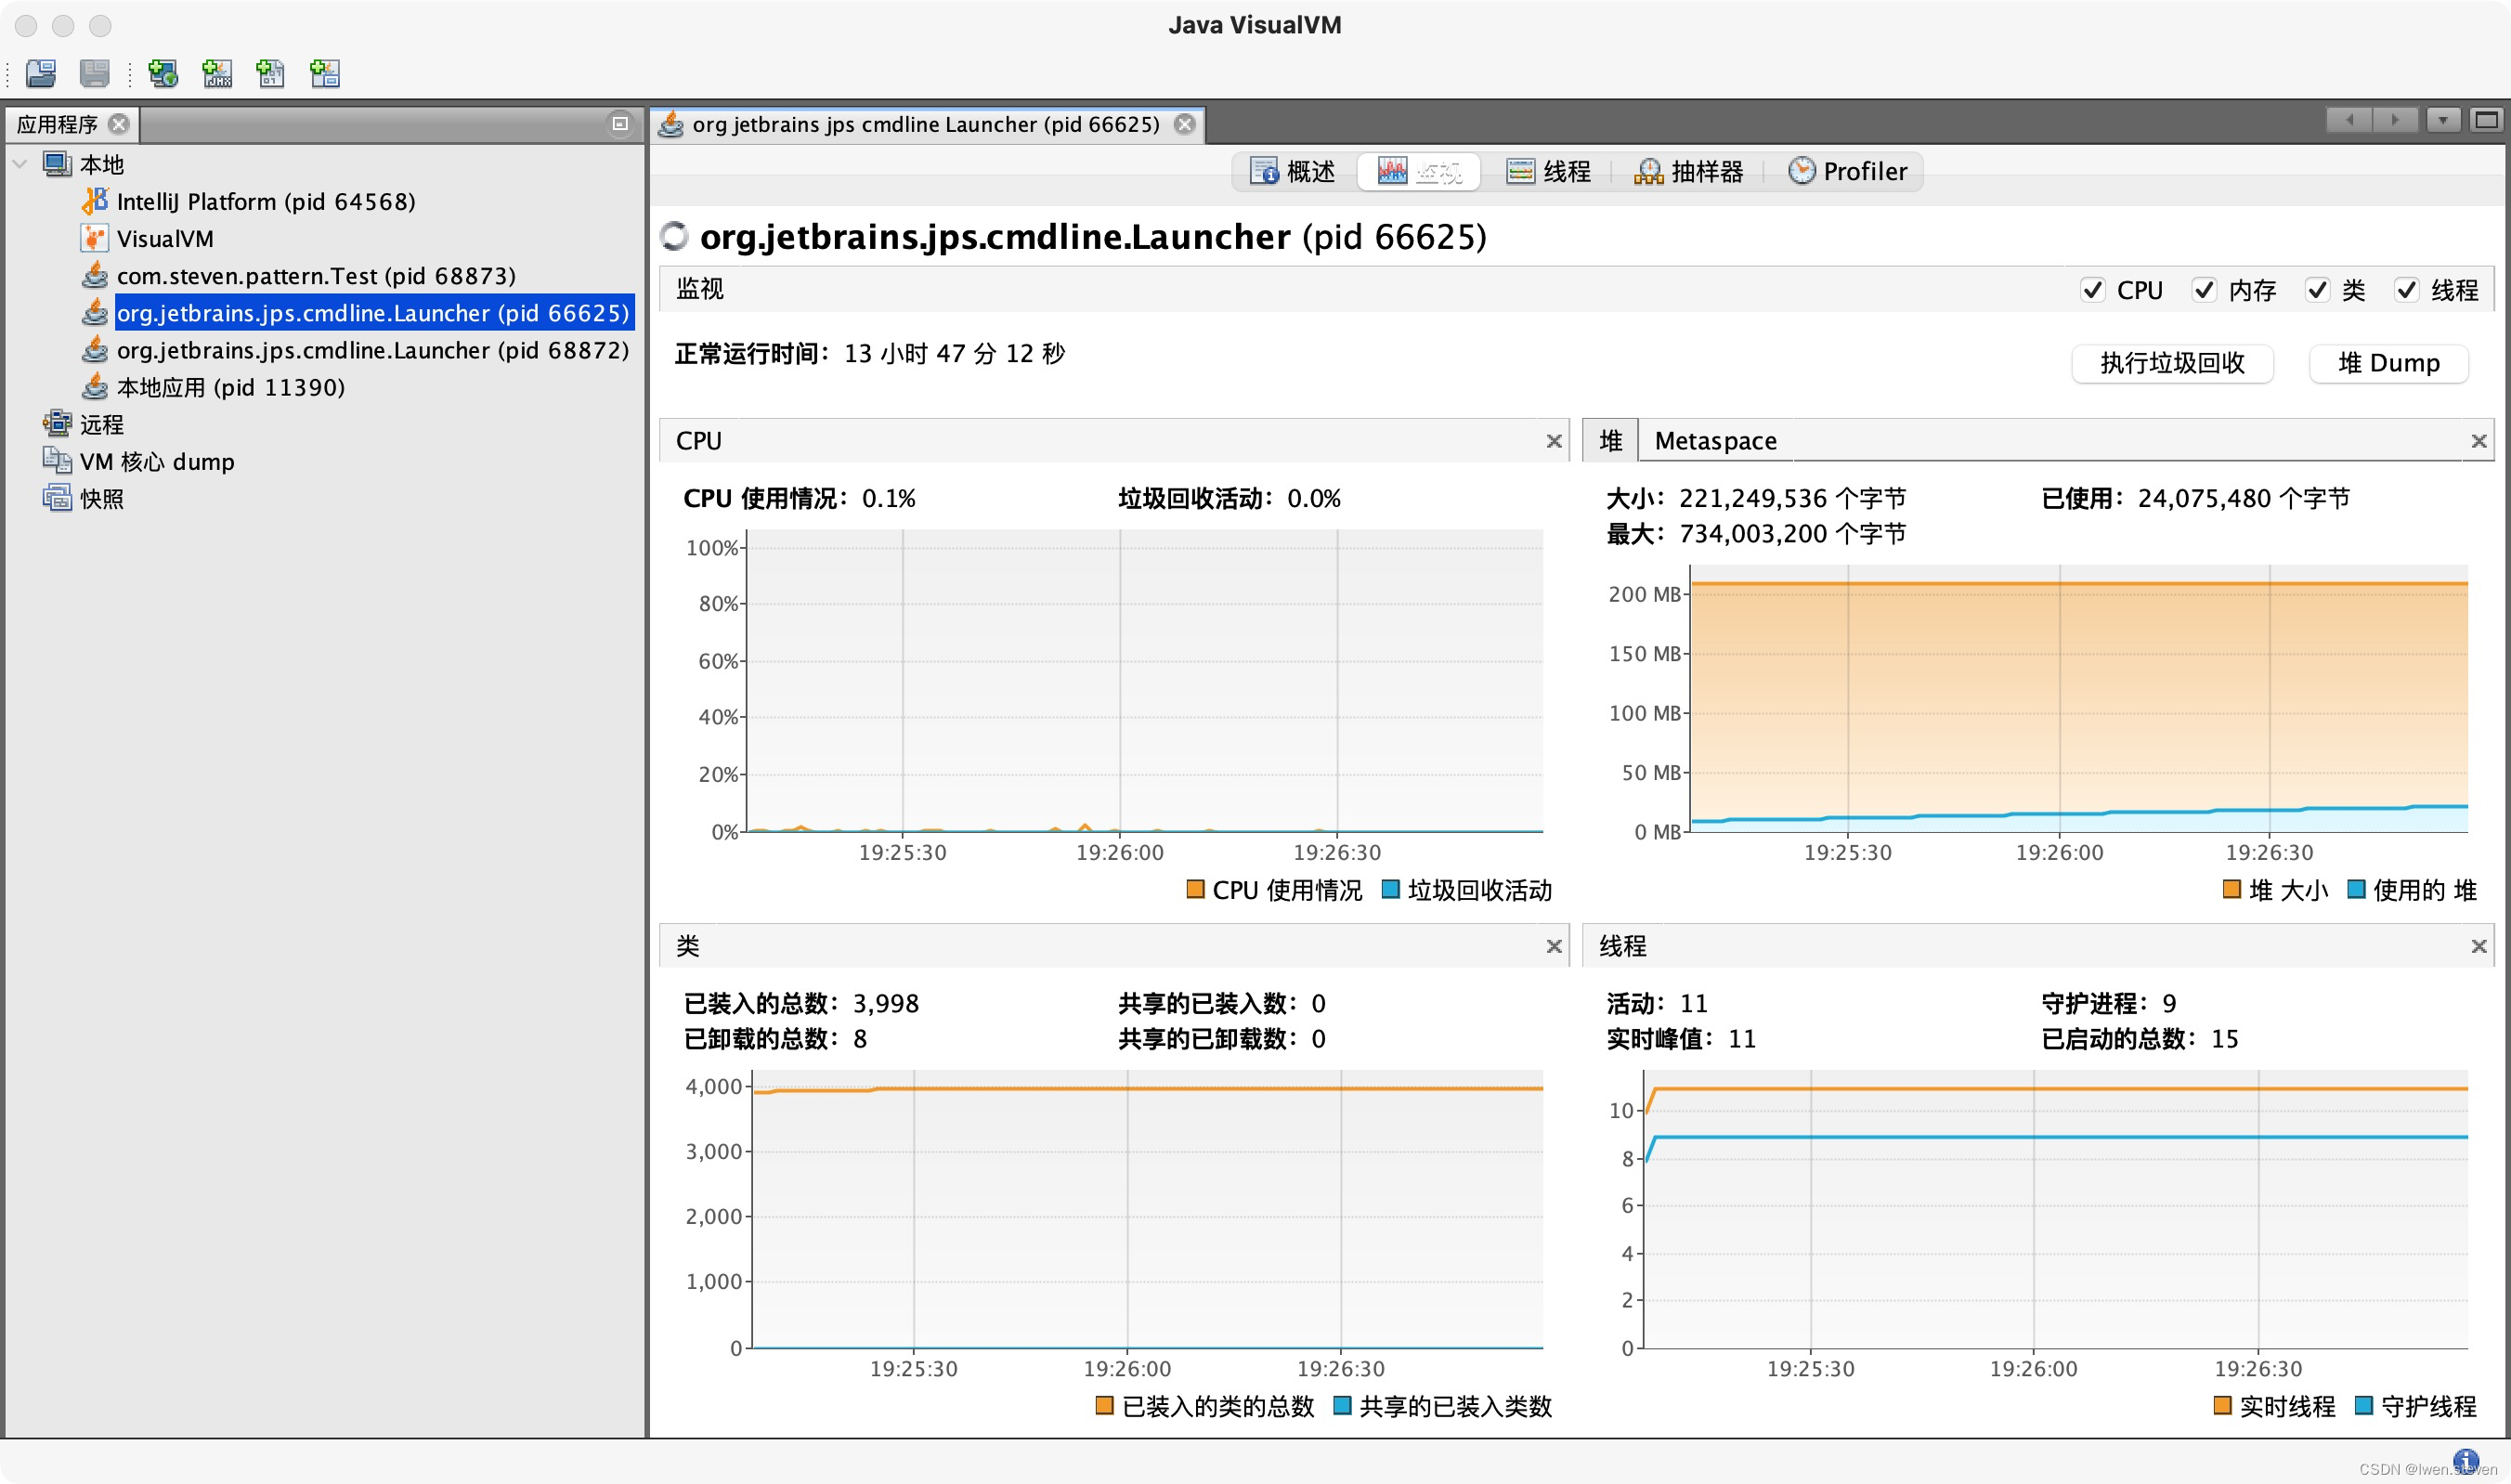Click the scroll documents left arrow
Image resolution: width=2511 pixels, height=1484 pixels.
[2350, 120]
